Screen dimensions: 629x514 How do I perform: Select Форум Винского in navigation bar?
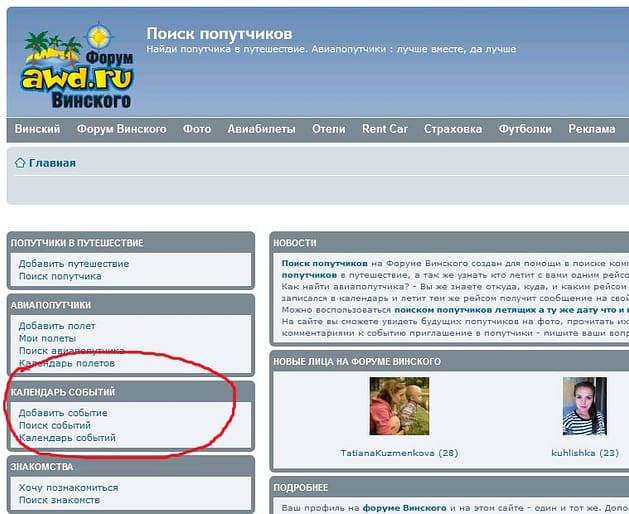pyautogui.click(x=121, y=129)
